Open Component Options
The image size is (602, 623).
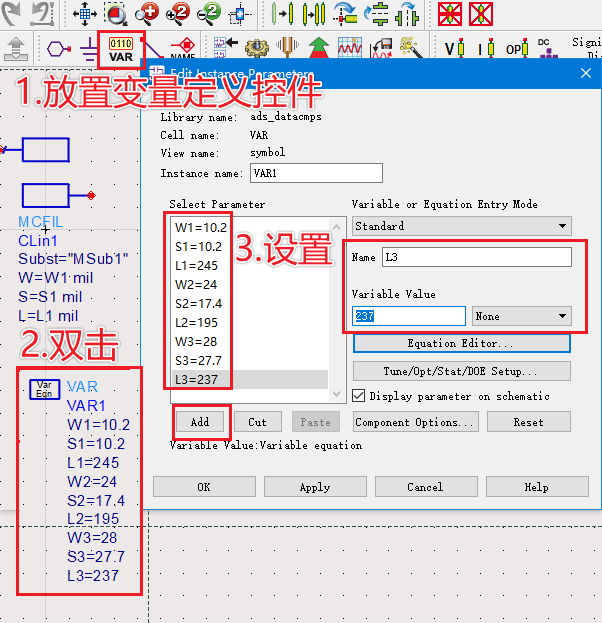point(416,422)
